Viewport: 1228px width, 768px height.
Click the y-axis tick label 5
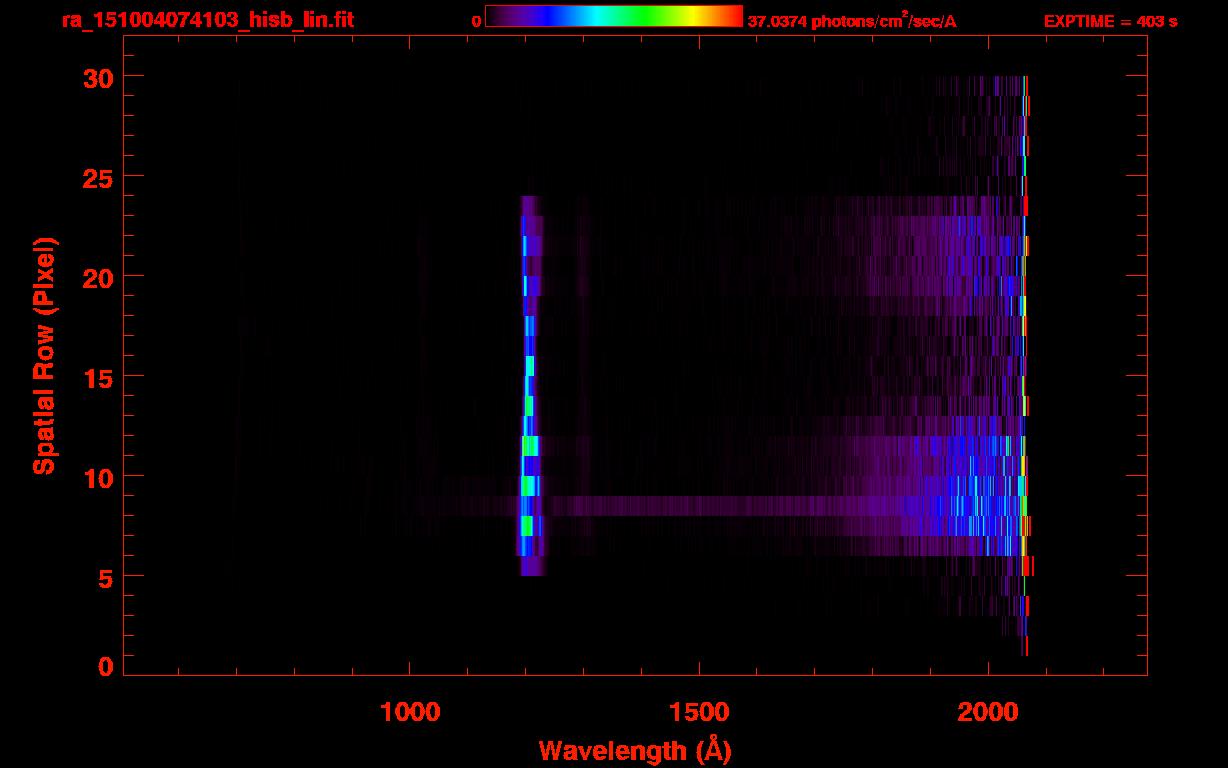pyautogui.click(x=105, y=577)
